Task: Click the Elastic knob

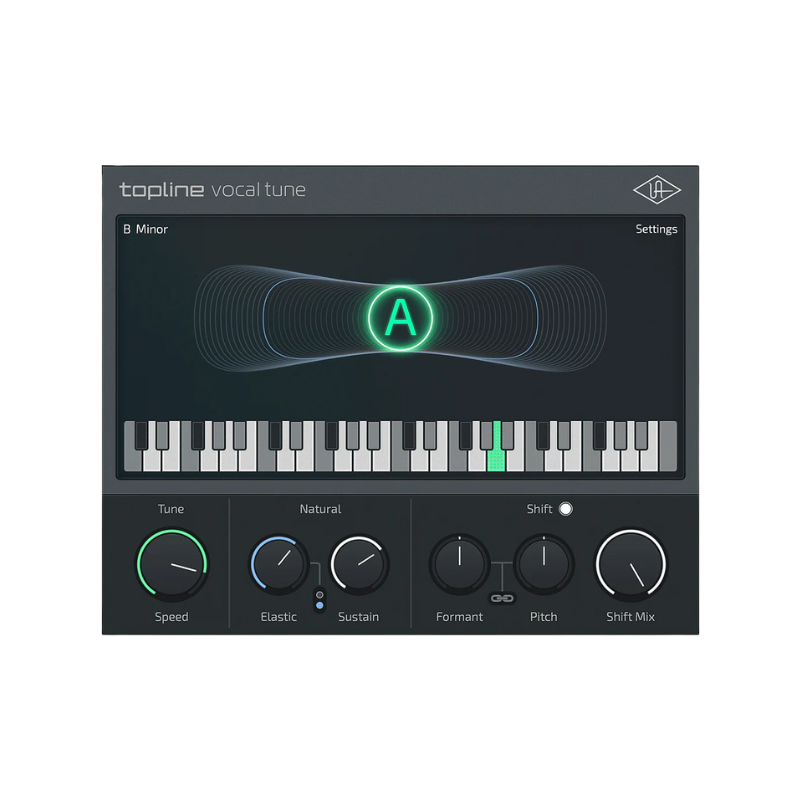Action: [x=279, y=564]
